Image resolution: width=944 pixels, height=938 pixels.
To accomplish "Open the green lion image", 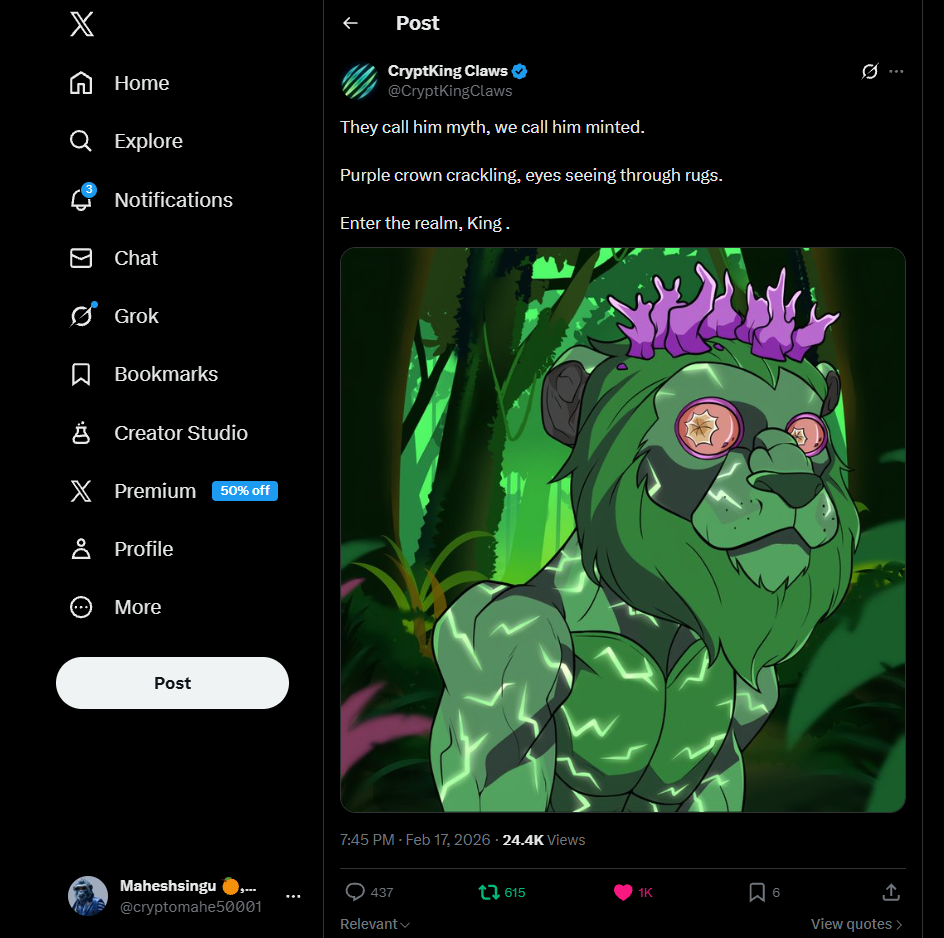I will coord(623,530).
